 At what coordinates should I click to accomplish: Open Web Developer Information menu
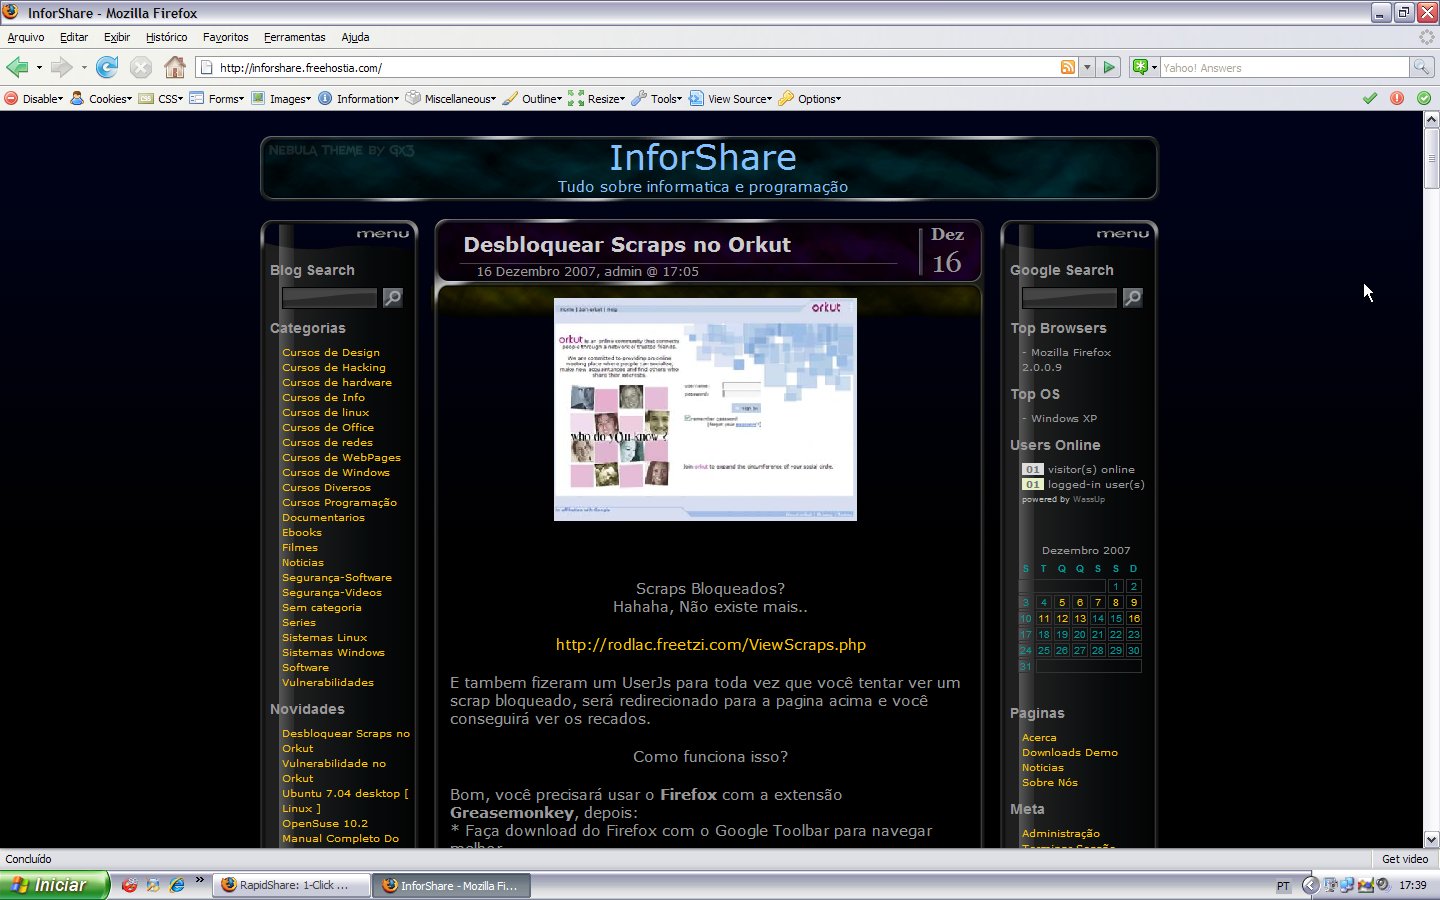pyautogui.click(x=359, y=99)
